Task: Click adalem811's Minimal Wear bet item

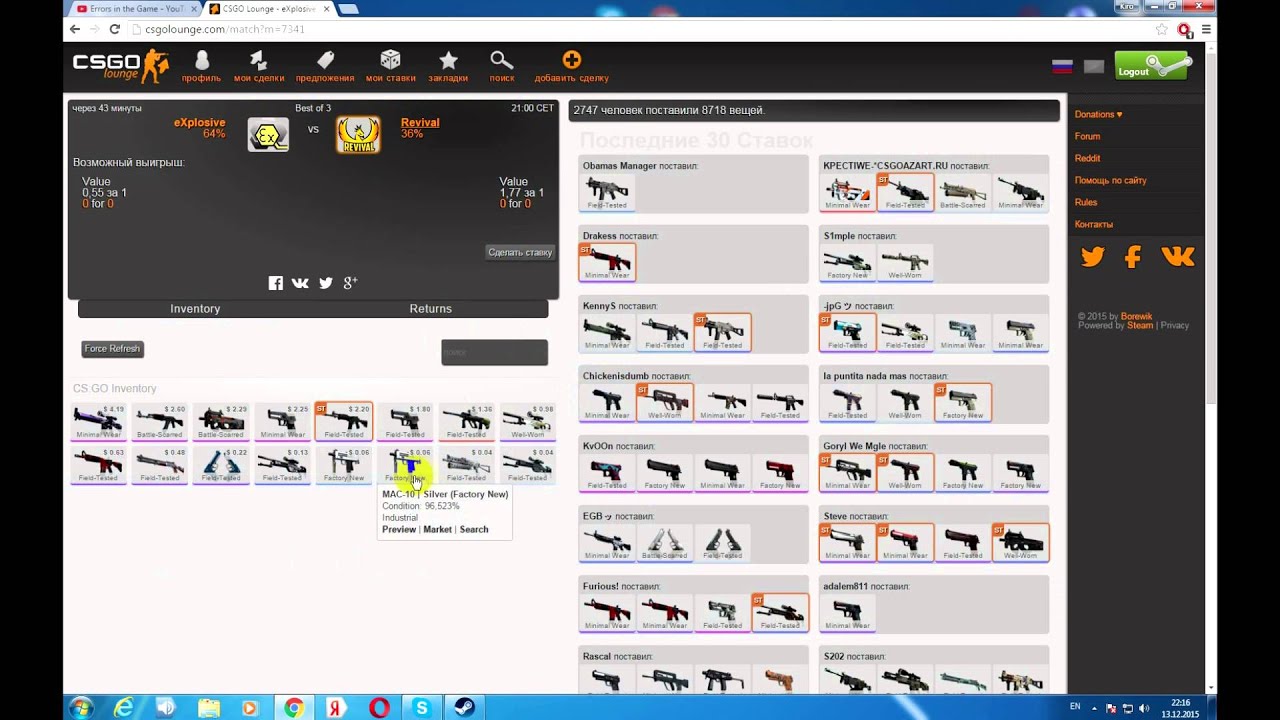Action: [847, 612]
